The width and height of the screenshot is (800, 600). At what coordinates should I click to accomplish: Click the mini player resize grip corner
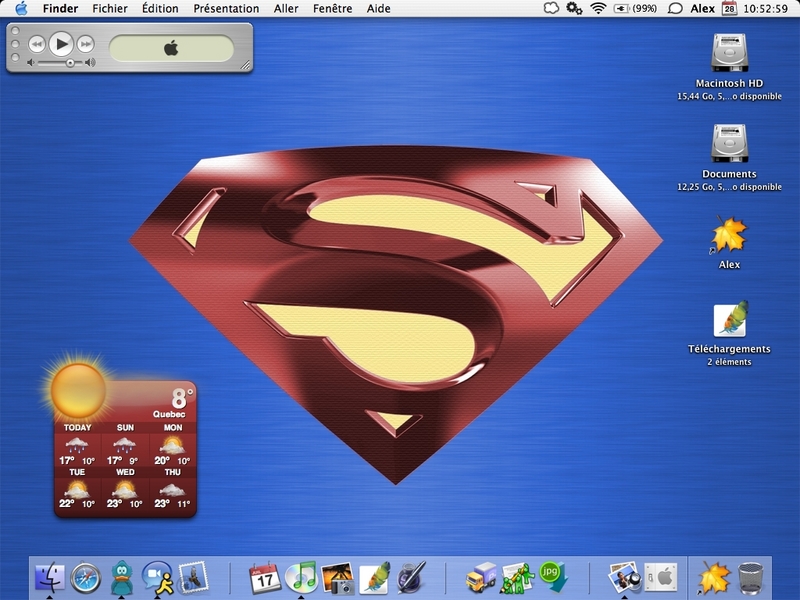[x=246, y=65]
